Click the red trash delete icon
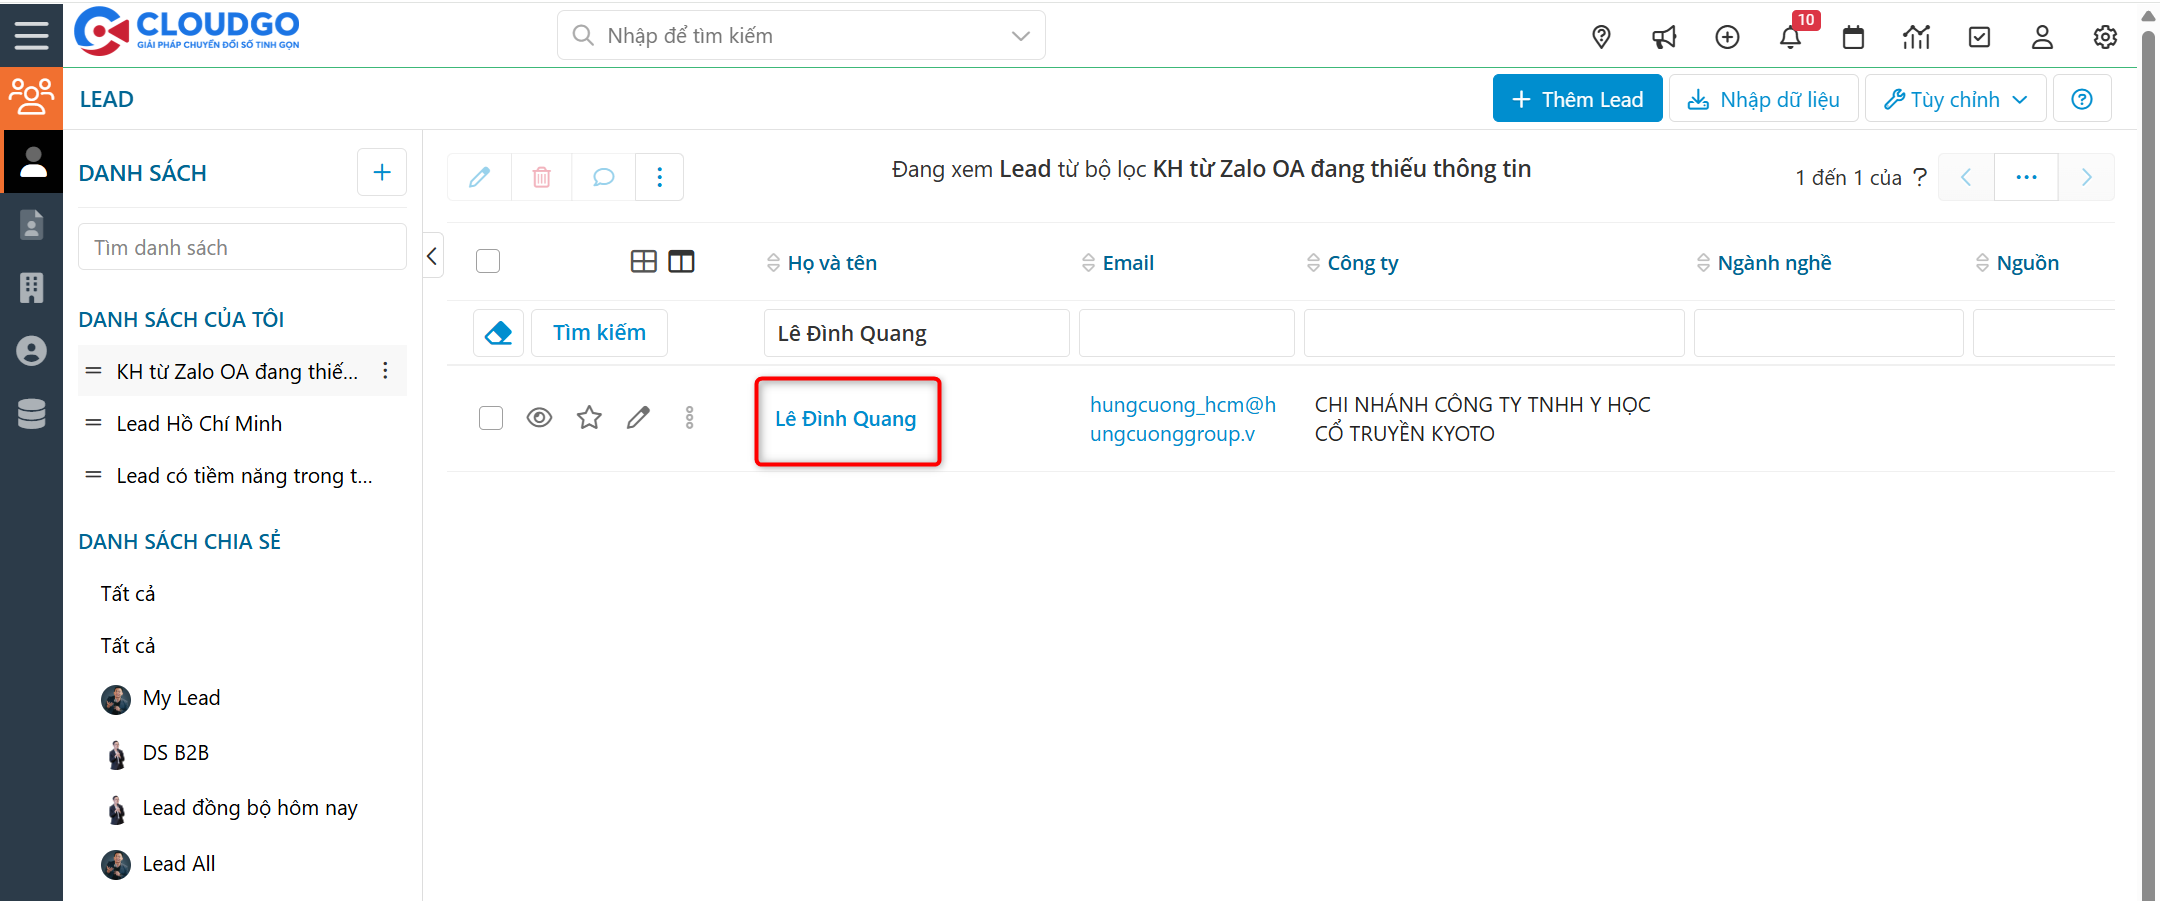Screen dimensions: 2160x901 (541, 177)
